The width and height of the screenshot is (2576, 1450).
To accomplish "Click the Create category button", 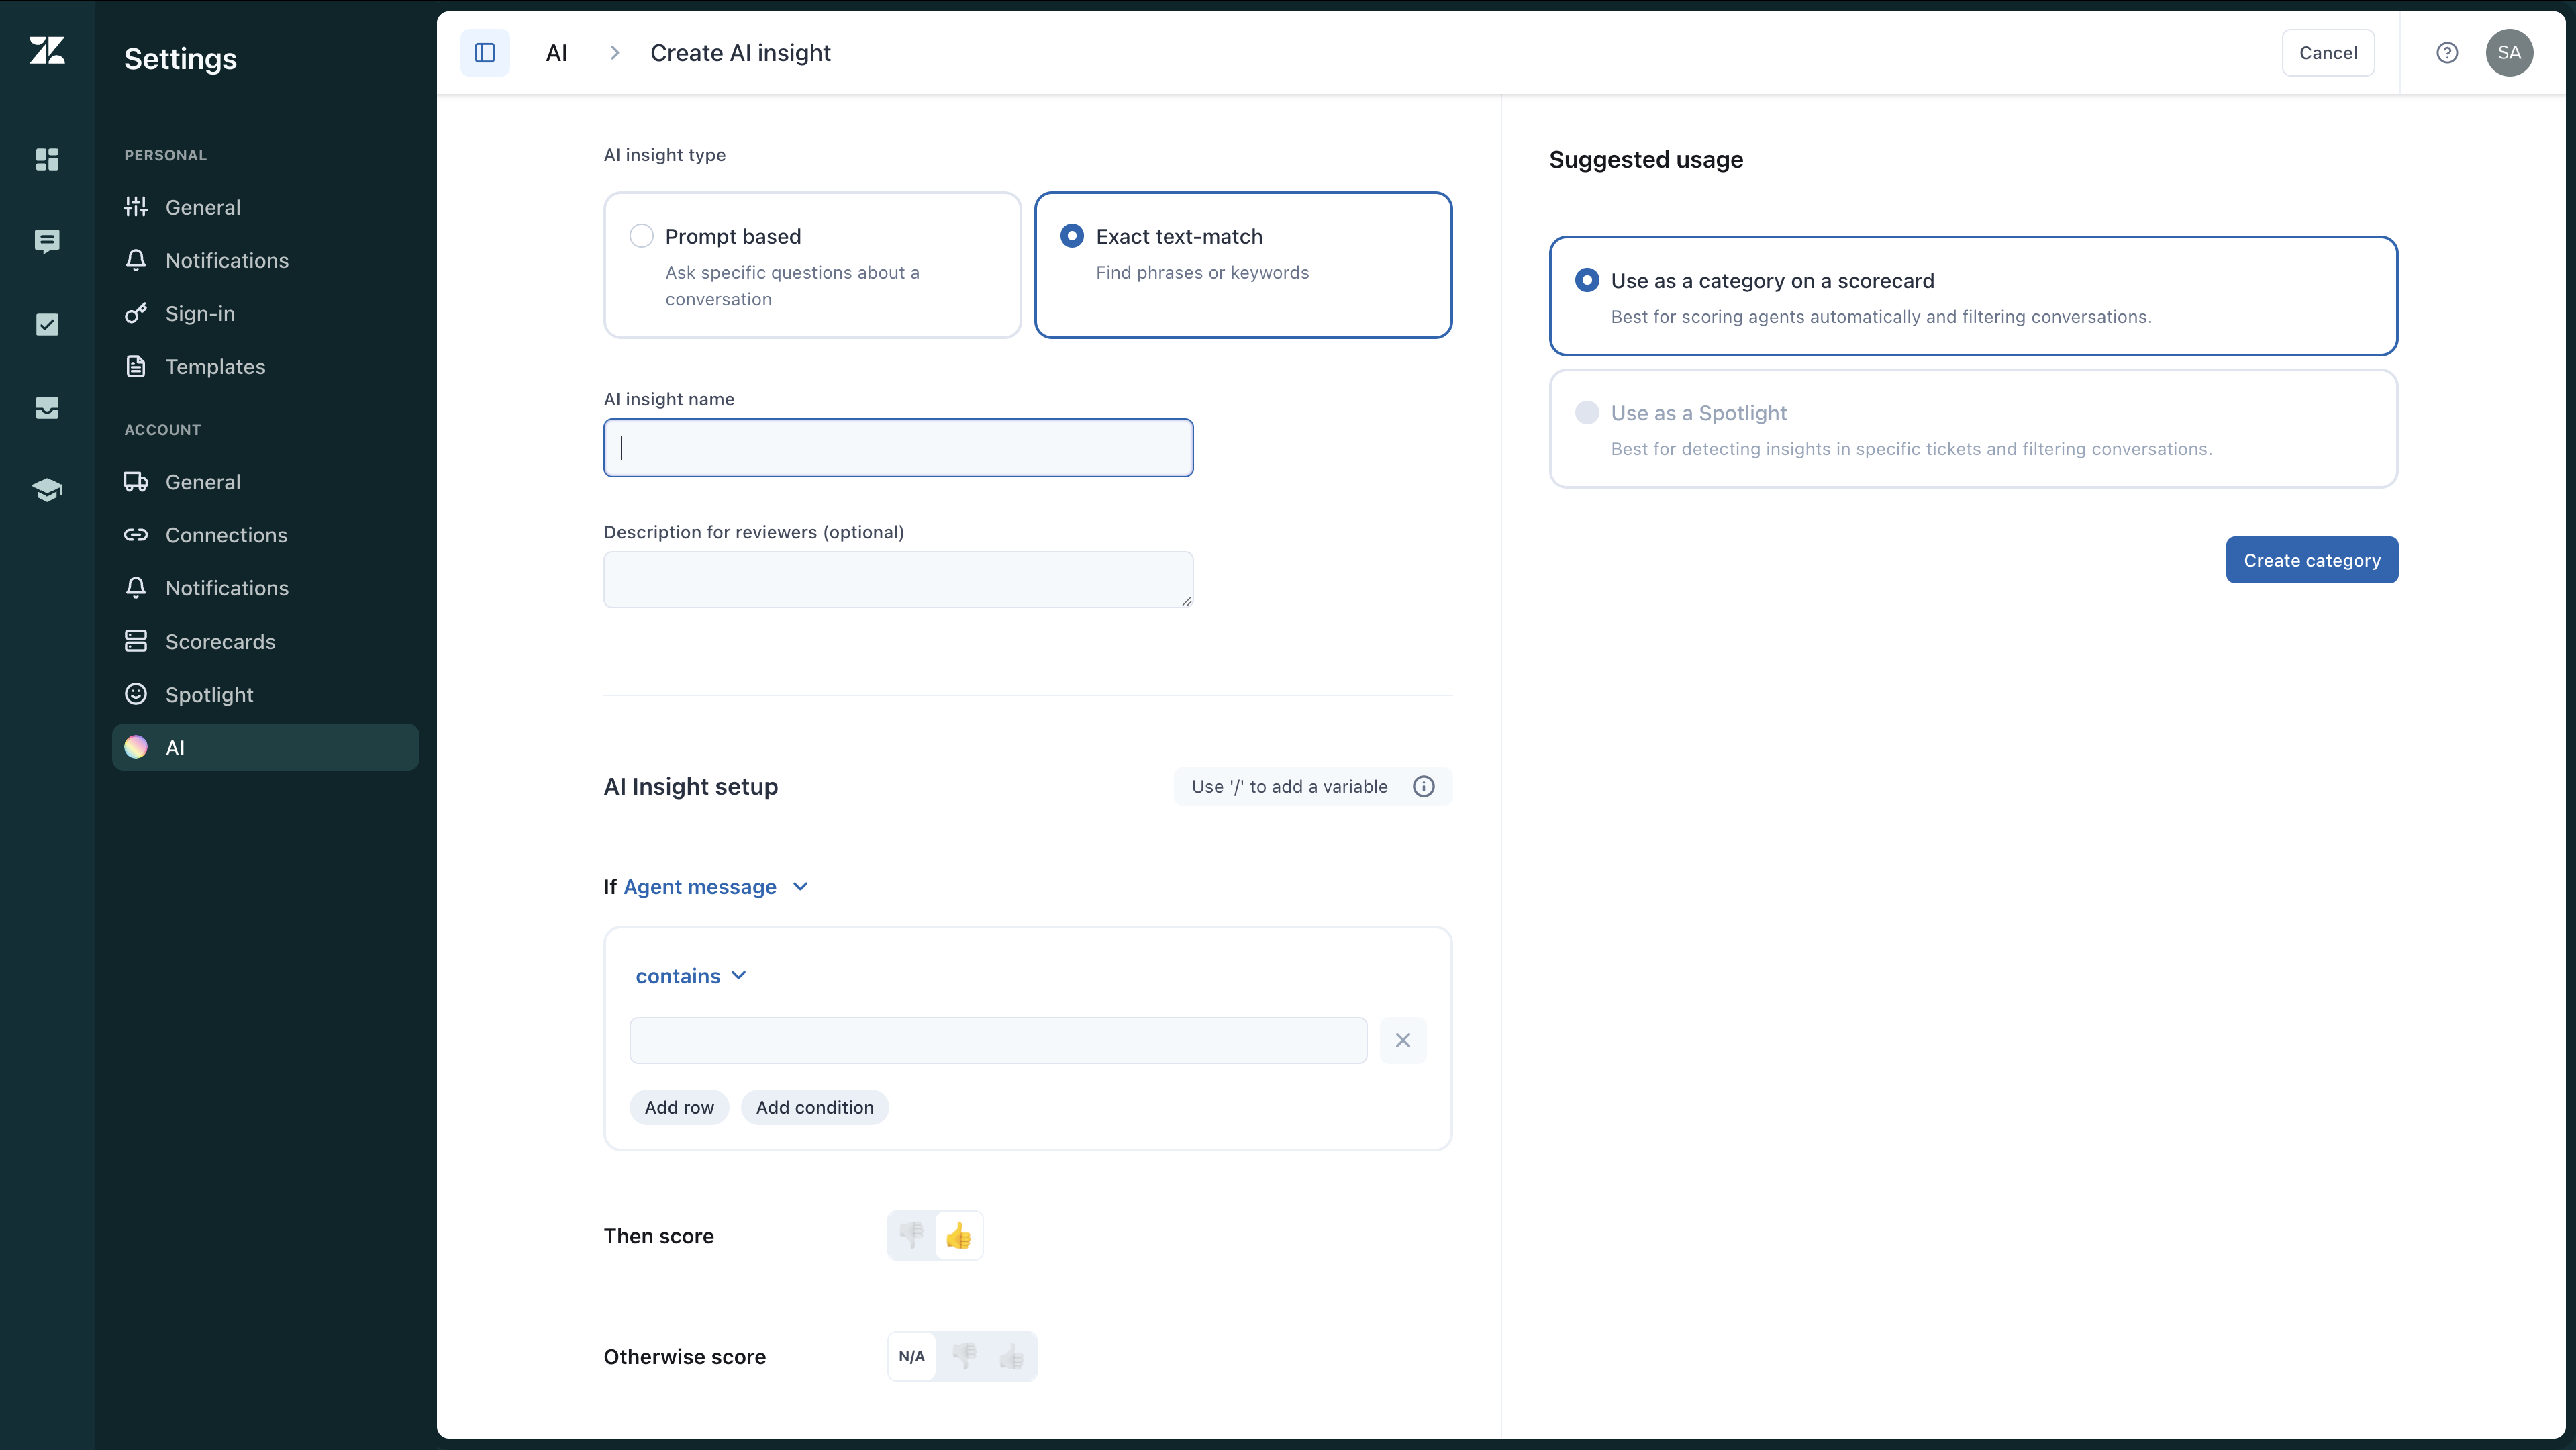I will point(2312,560).
